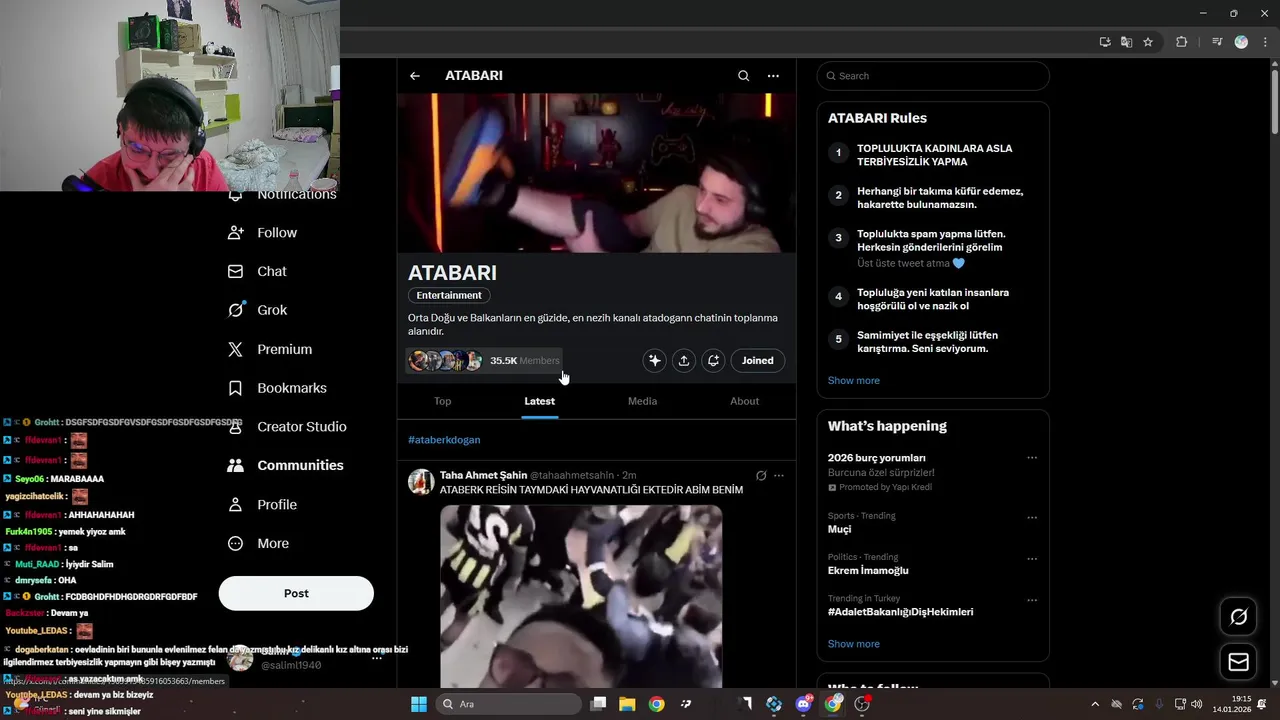This screenshot has width=1280, height=720.
Task: Click the translate page icon in address bar
Action: click(x=1126, y=42)
